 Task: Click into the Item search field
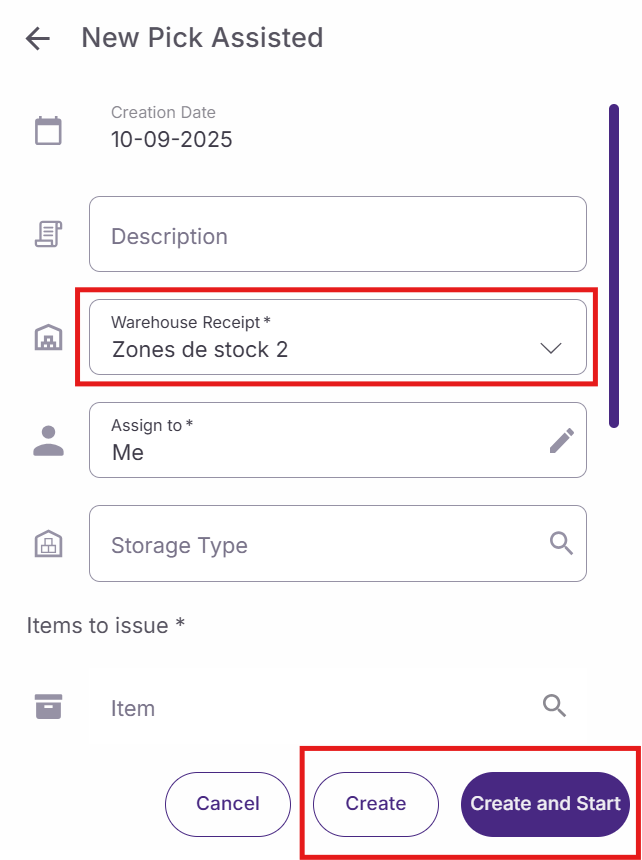click(320, 708)
